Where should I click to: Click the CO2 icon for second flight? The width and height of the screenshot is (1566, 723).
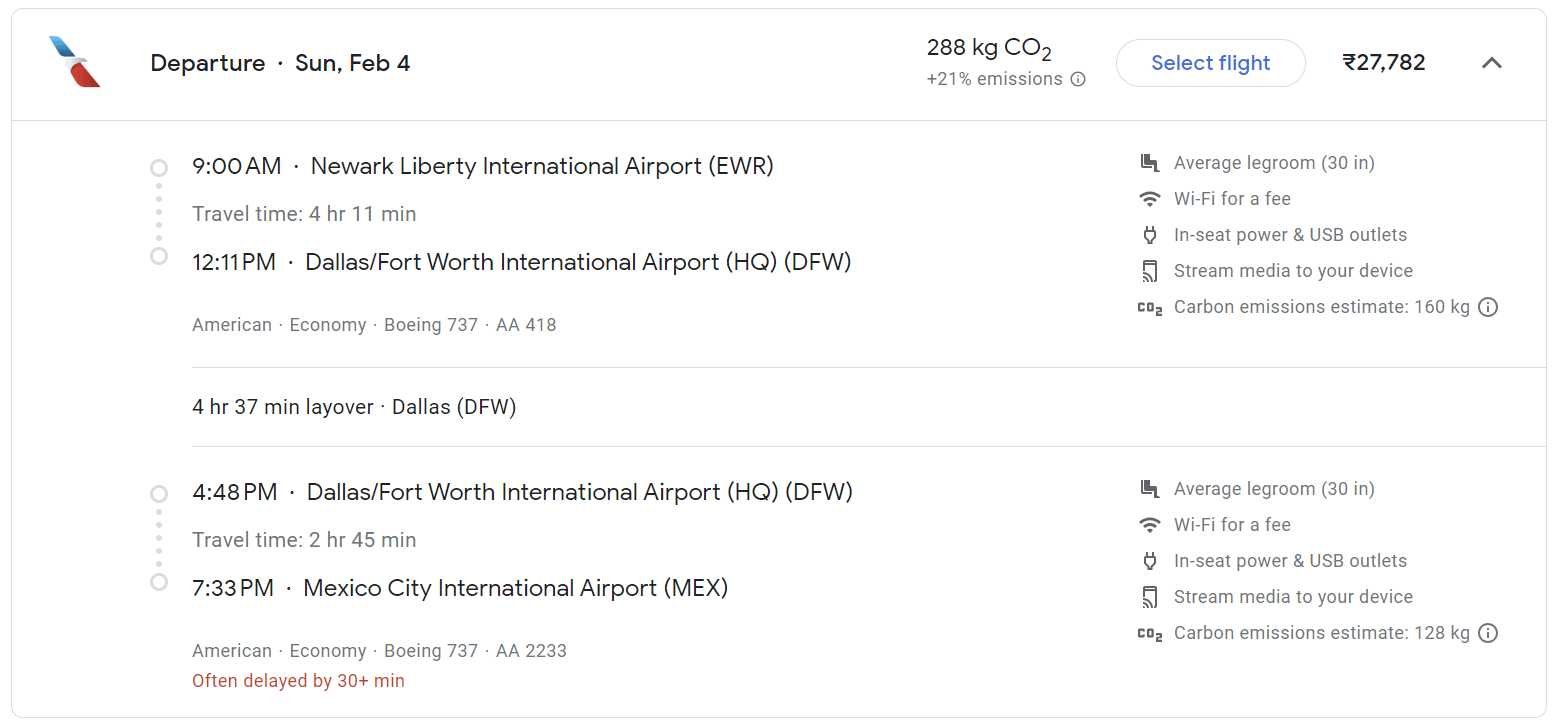pyautogui.click(x=1150, y=634)
